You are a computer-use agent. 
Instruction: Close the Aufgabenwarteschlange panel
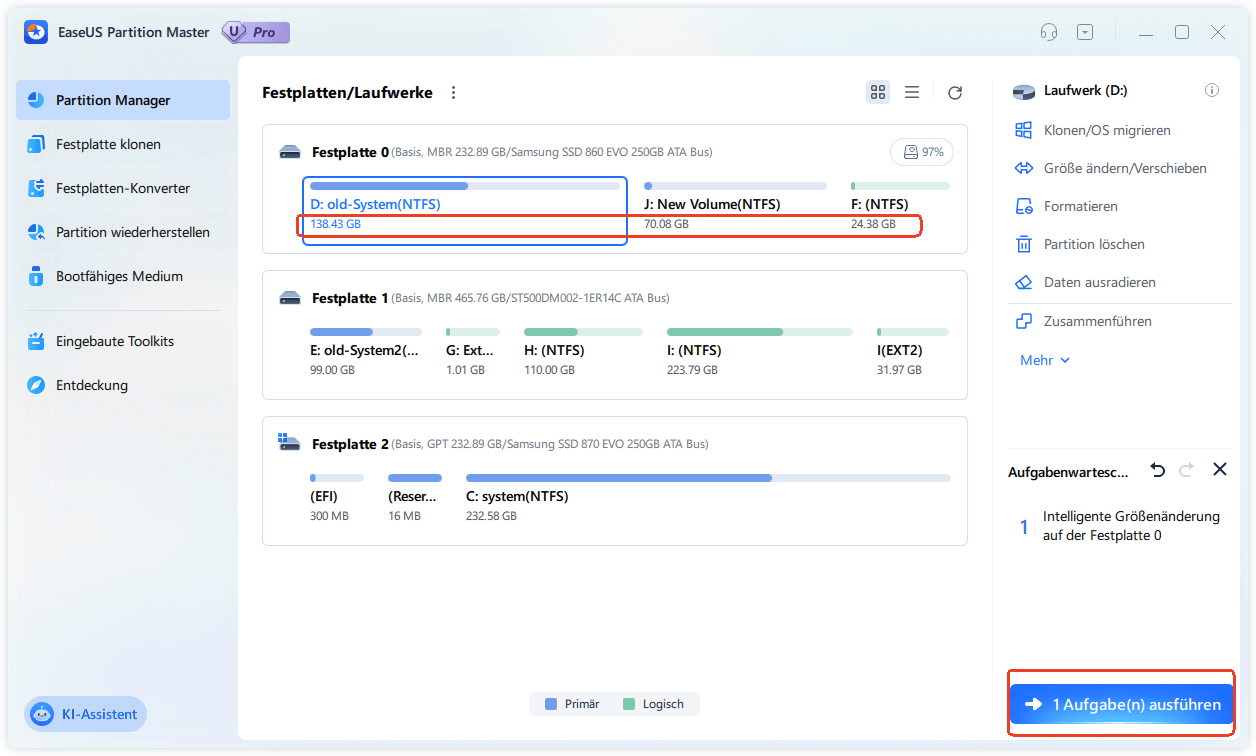pos(1220,470)
